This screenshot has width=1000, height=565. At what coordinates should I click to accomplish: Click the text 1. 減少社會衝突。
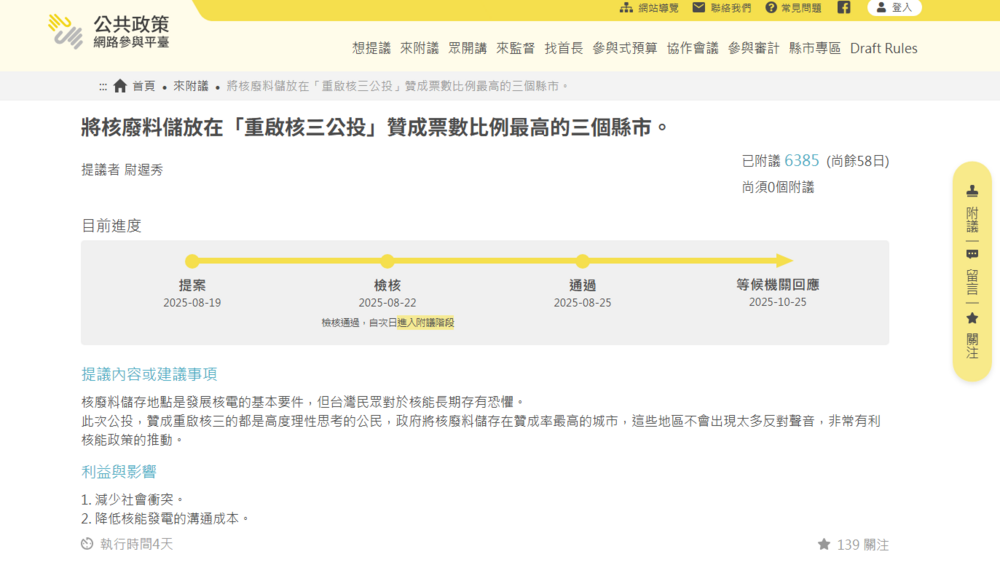(133, 499)
